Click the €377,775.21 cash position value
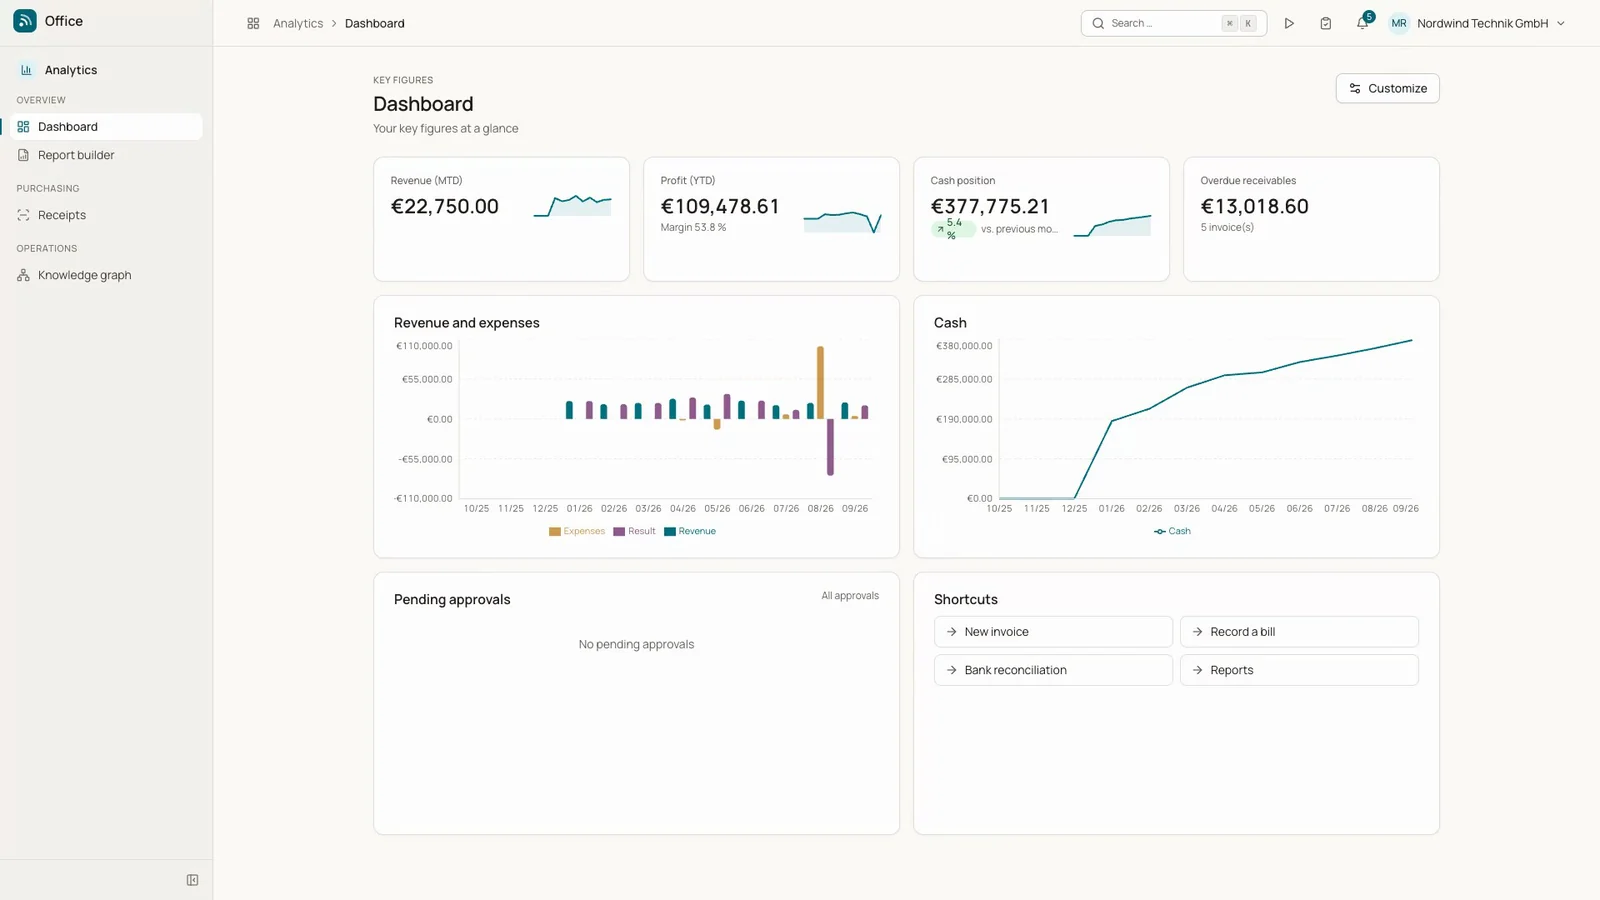This screenshot has width=1600, height=900. tap(990, 206)
